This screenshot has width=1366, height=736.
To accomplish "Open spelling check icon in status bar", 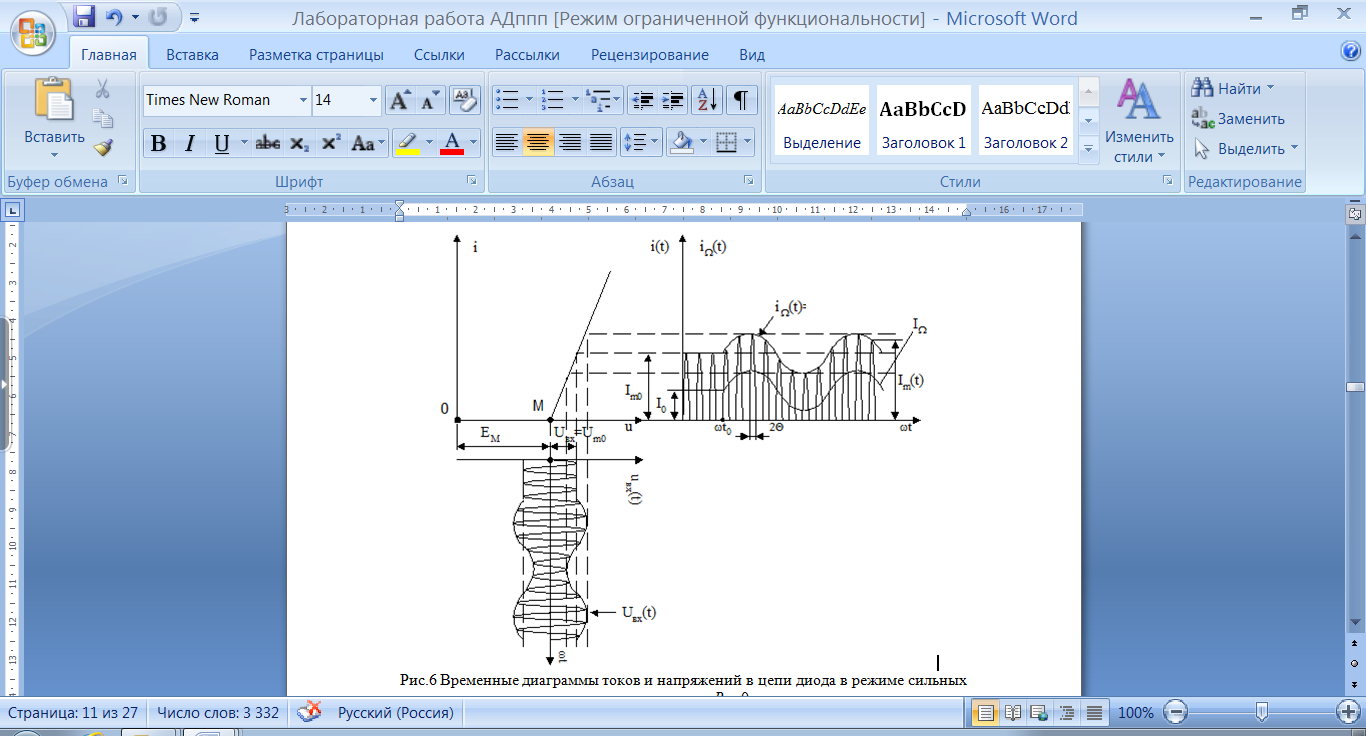I will (310, 712).
